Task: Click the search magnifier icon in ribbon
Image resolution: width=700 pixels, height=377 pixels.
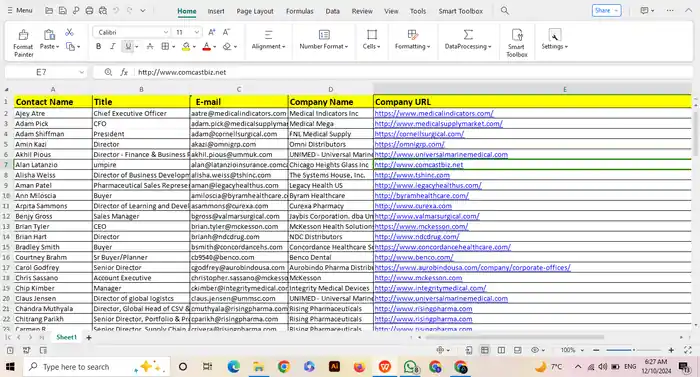Action: [x=505, y=10]
